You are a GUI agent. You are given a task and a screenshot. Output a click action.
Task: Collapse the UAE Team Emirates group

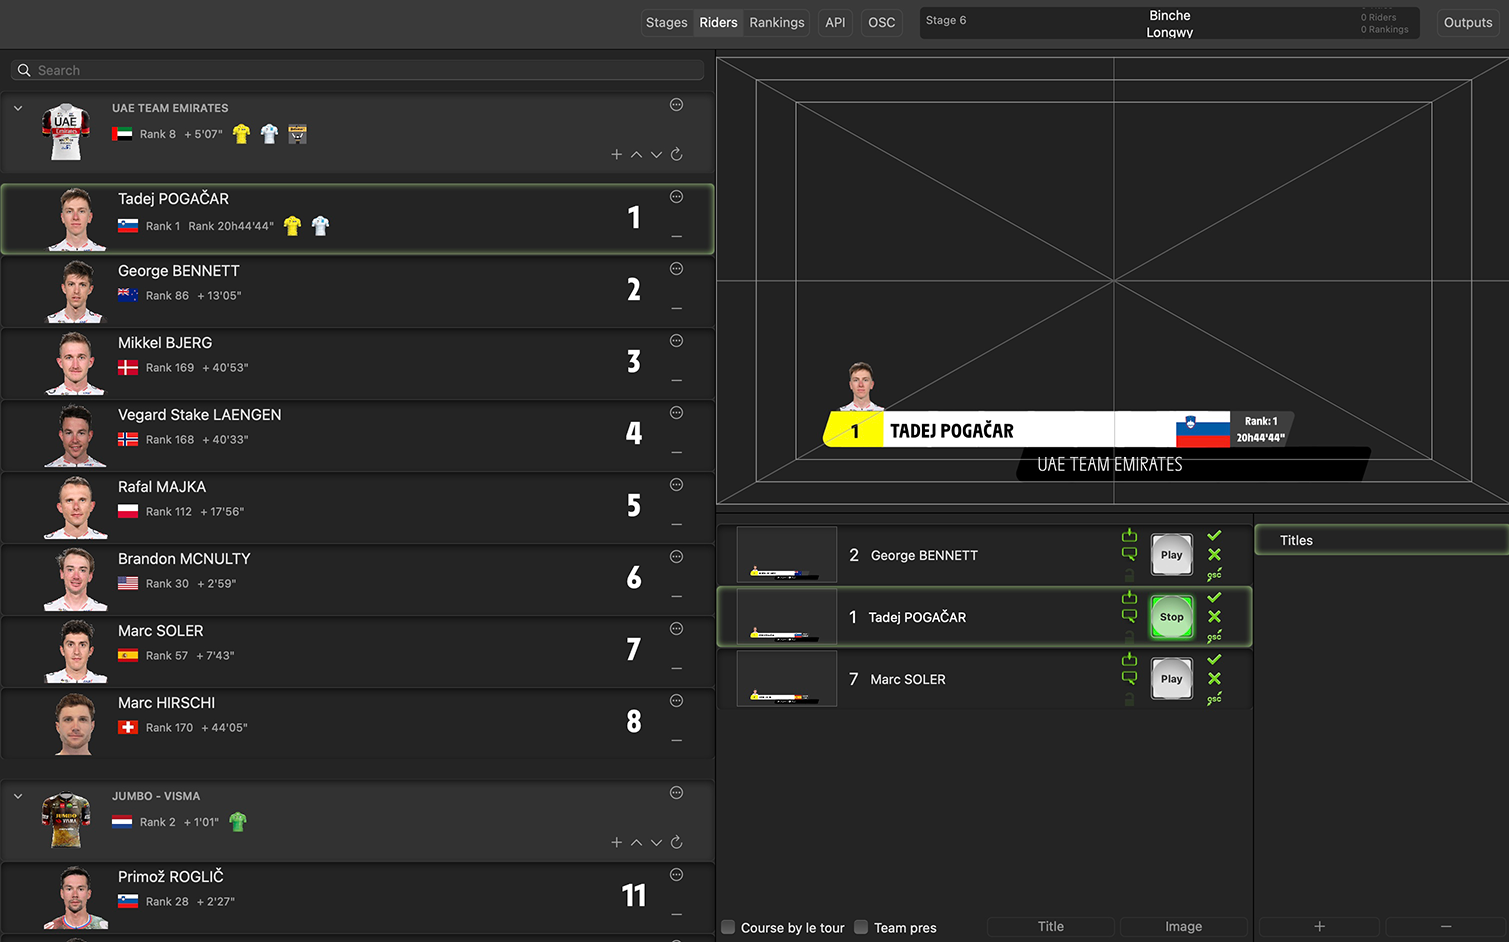click(x=18, y=107)
